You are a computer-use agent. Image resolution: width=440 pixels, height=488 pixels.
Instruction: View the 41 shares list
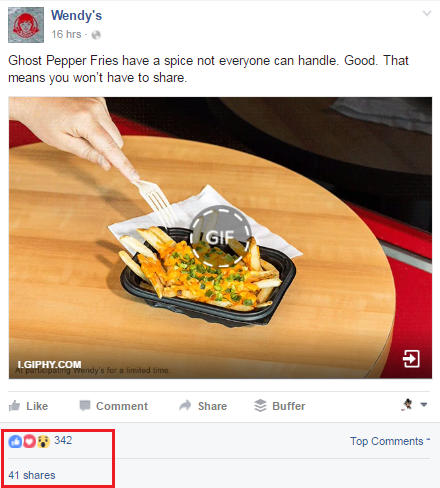point(32,475)
